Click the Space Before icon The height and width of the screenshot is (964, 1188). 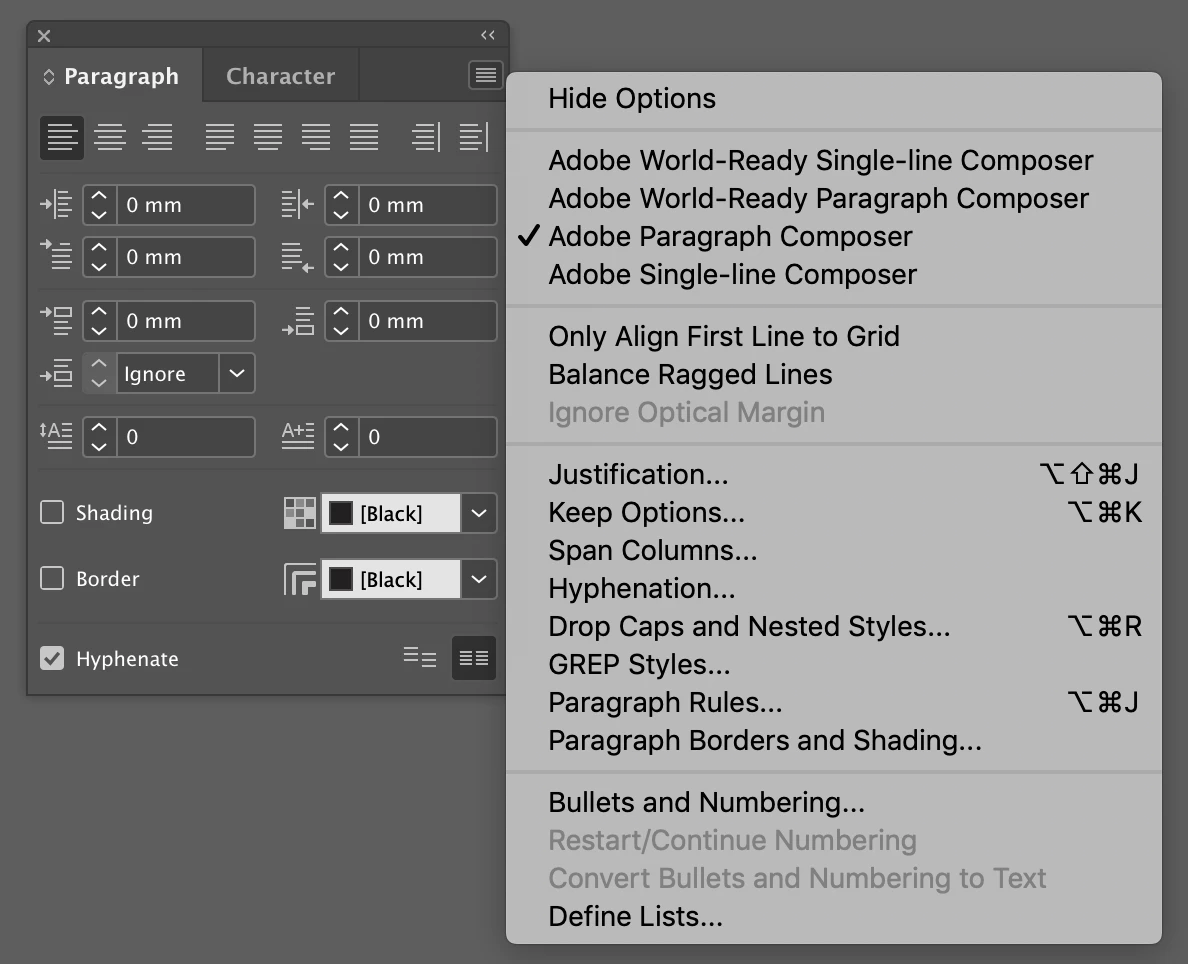56,321
